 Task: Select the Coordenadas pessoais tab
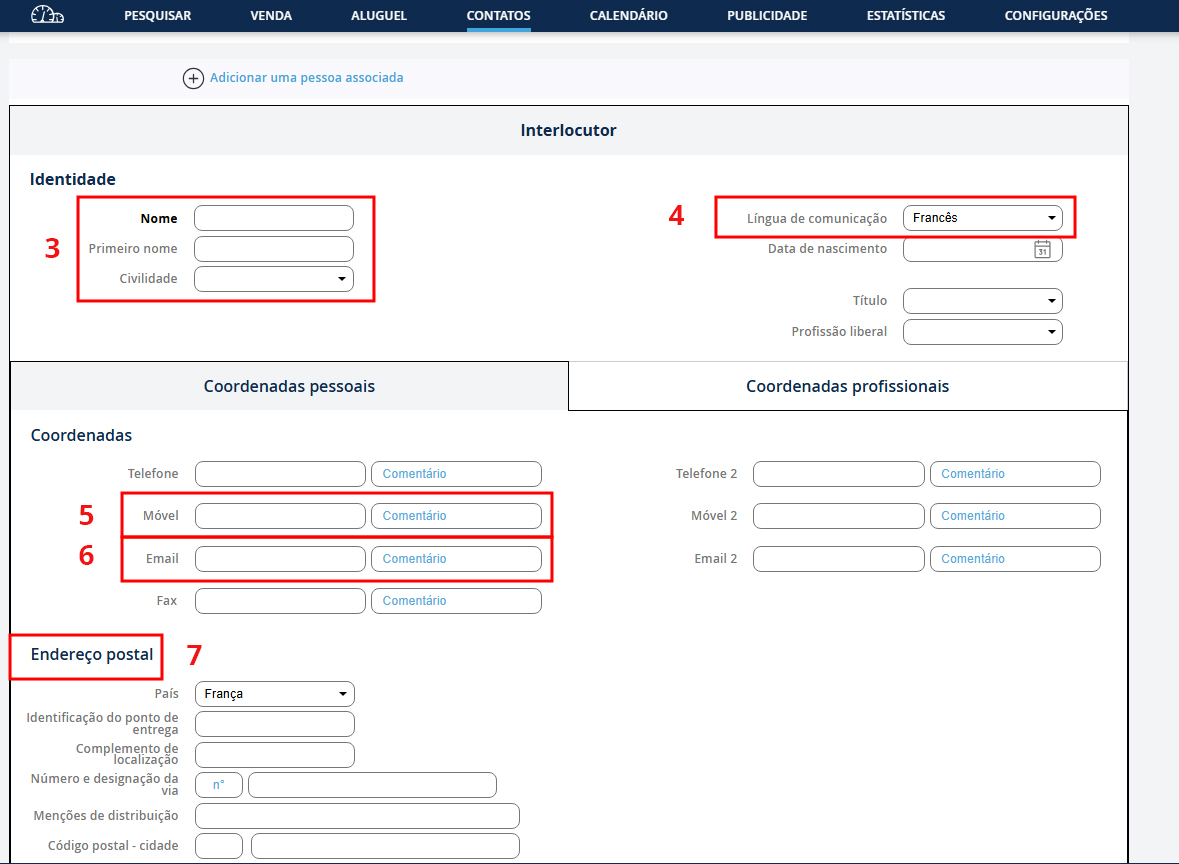(x=289, y=386)
